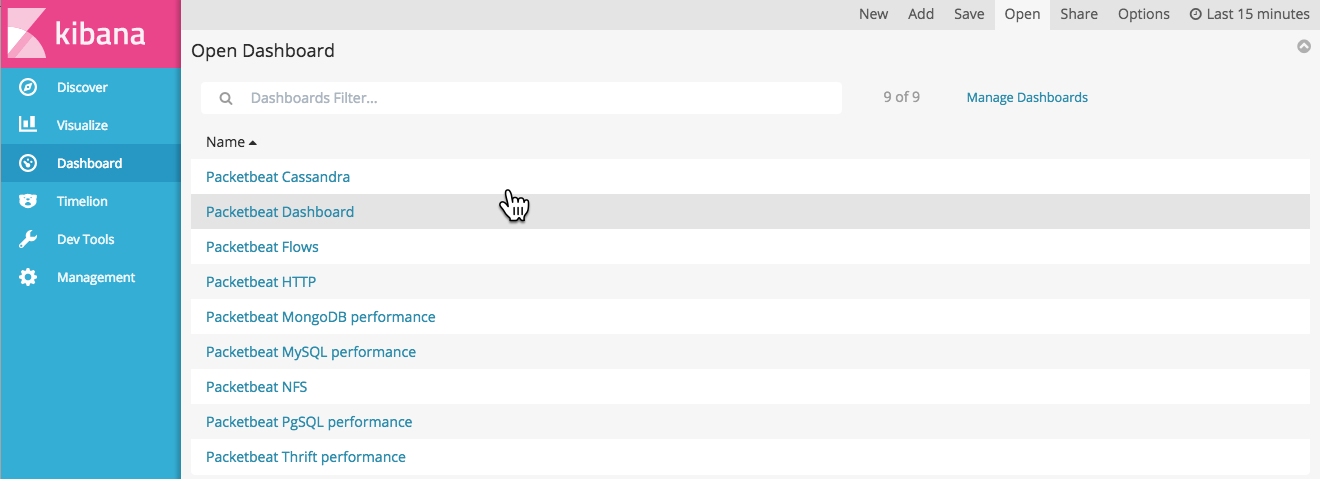Viewport: 1320px width, 479px height.
Task: Click the Dev Tools wrench icon
Action: 28,239
